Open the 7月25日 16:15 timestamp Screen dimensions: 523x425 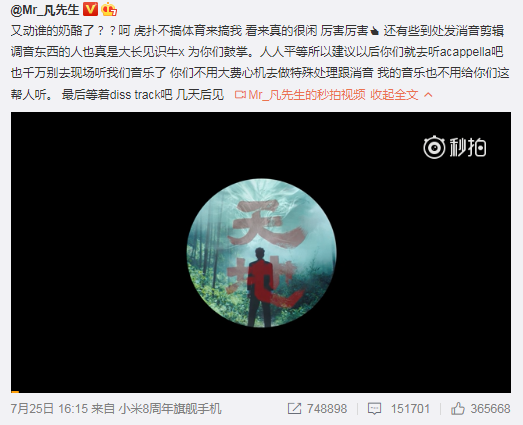coord(49,409)
